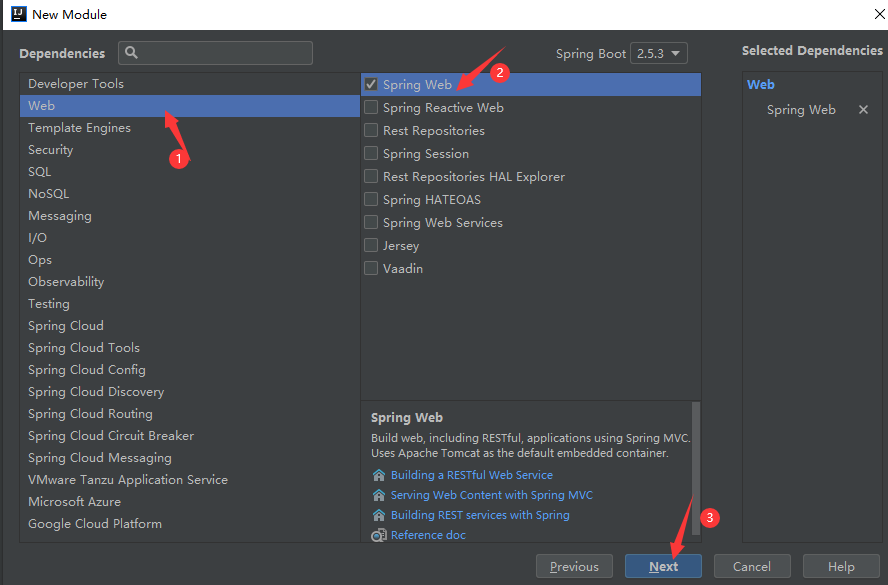Click the Next button

click(663, 566)
